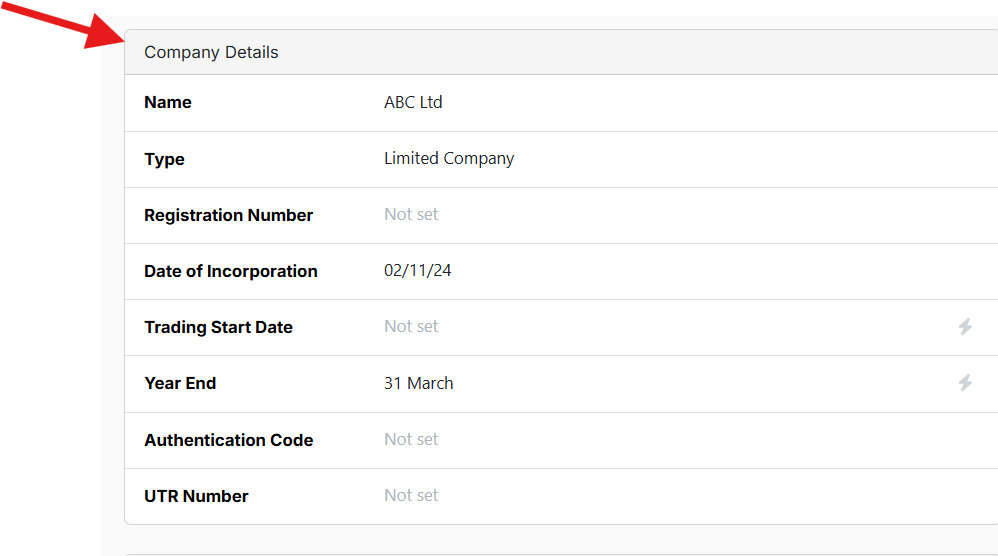
Task: Click Not set next to Authentication Code
Action: [411, 439]
